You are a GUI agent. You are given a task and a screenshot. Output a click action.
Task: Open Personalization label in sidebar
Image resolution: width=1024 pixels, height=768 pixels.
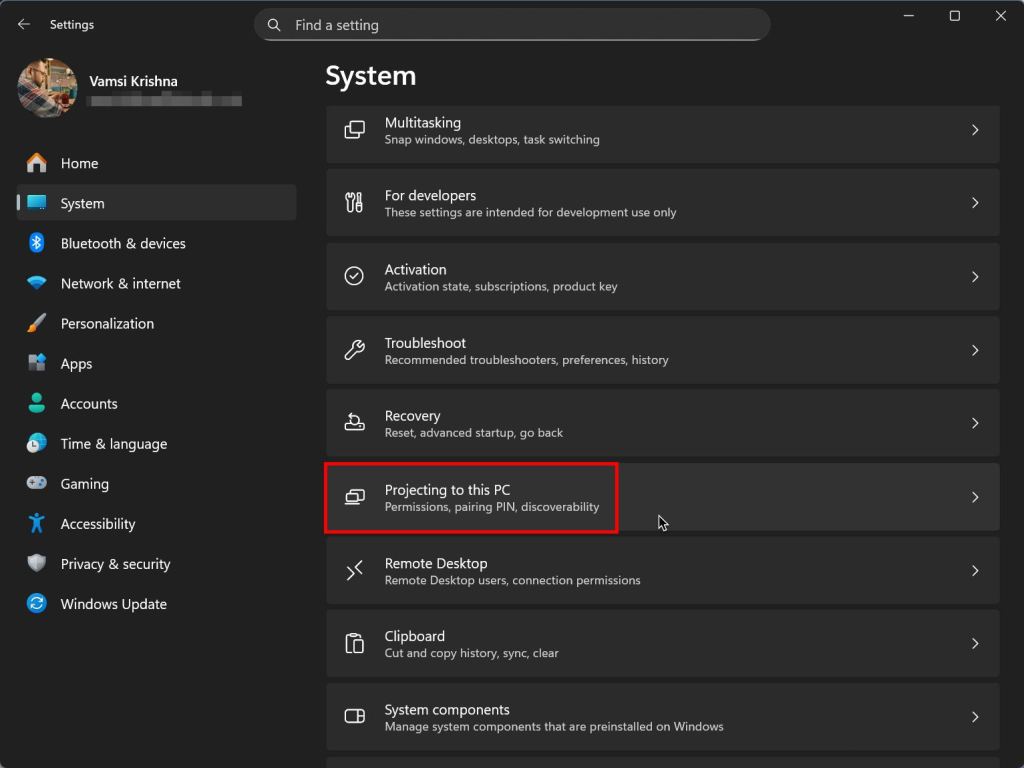(107, 324)
